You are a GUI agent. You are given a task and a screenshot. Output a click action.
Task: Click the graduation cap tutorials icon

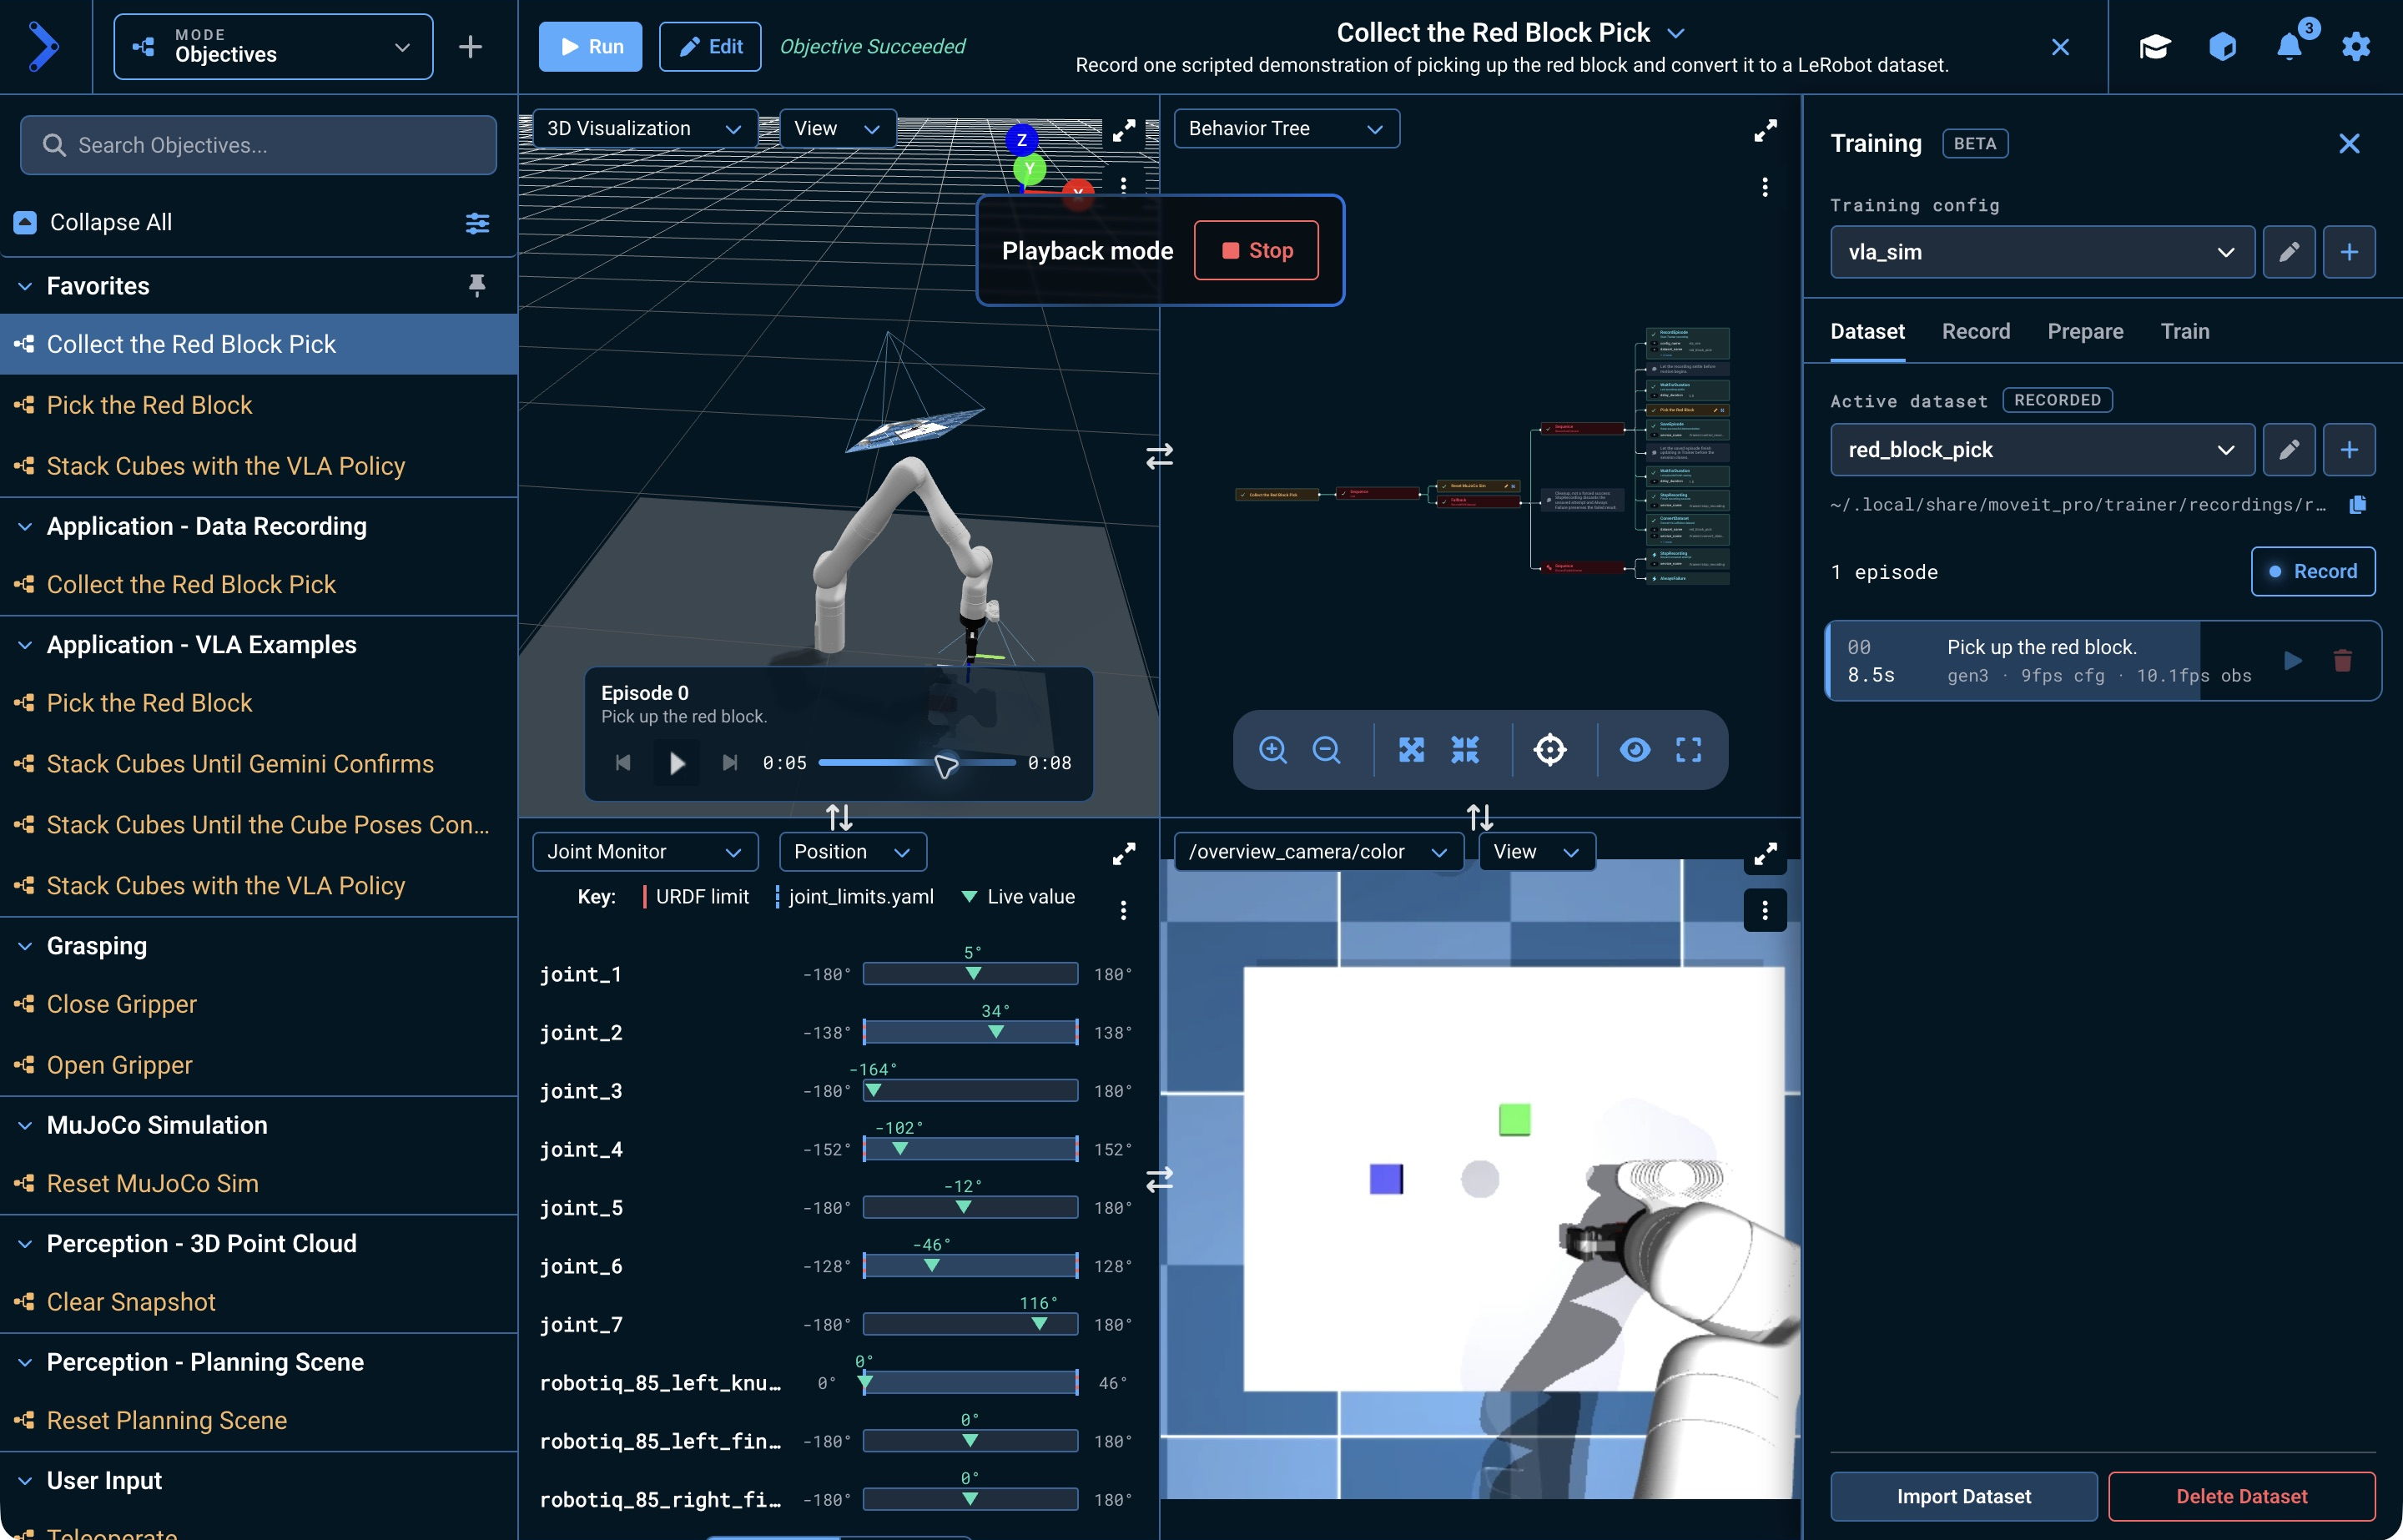tap(2155, 47)
